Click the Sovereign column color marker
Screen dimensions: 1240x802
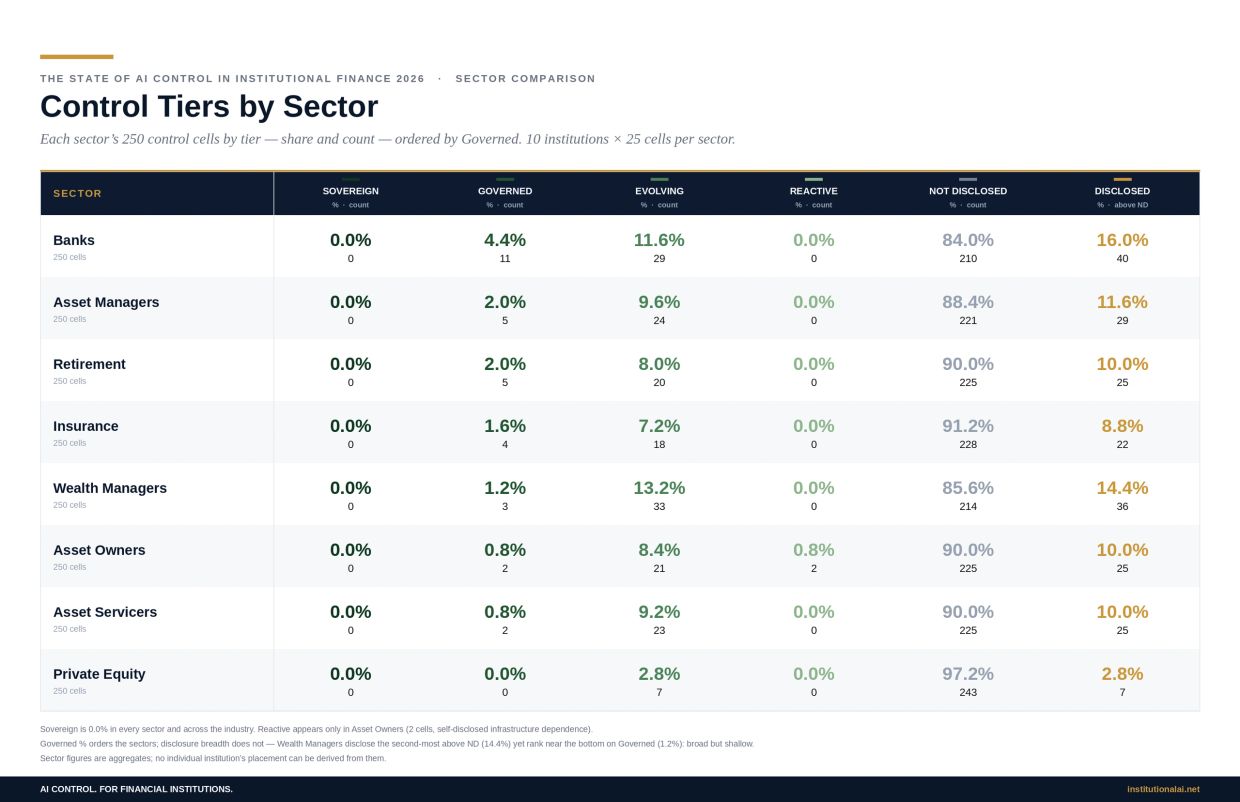(350, 179)
